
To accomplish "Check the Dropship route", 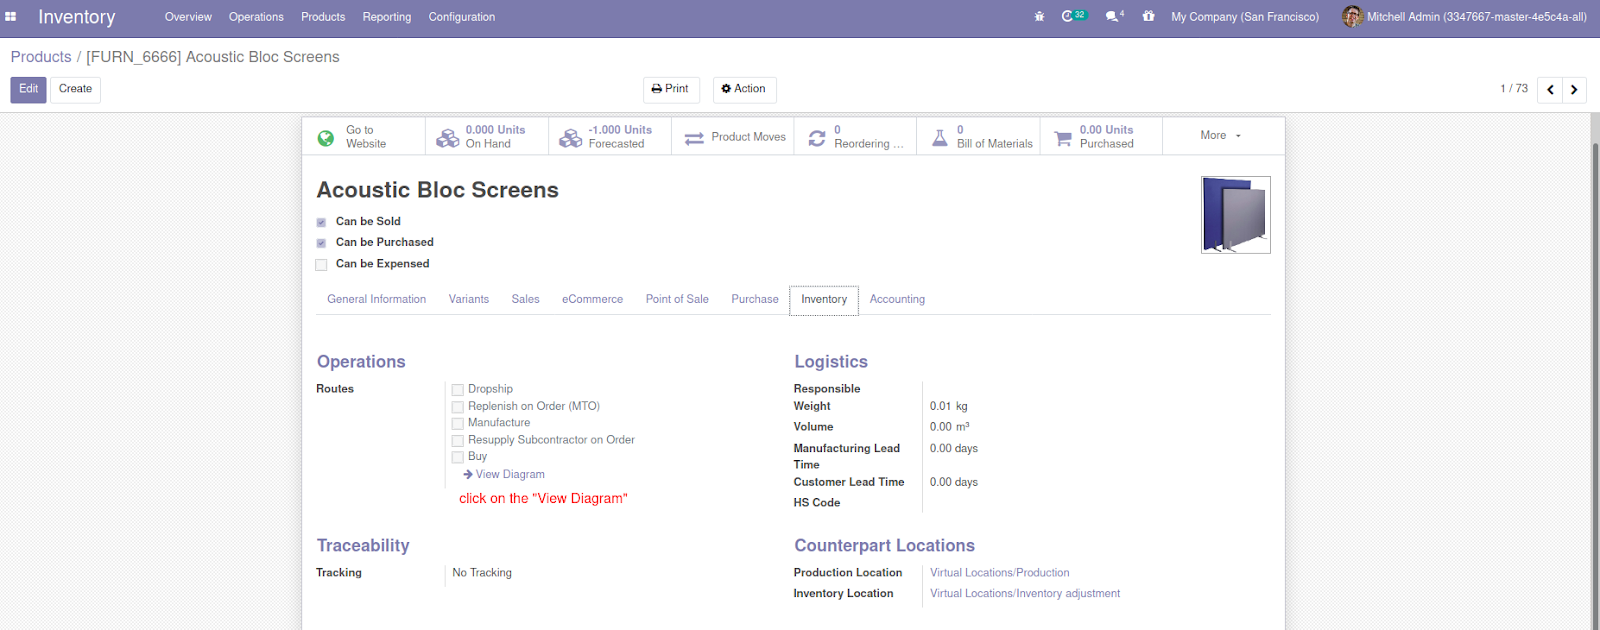I will 457,390.
